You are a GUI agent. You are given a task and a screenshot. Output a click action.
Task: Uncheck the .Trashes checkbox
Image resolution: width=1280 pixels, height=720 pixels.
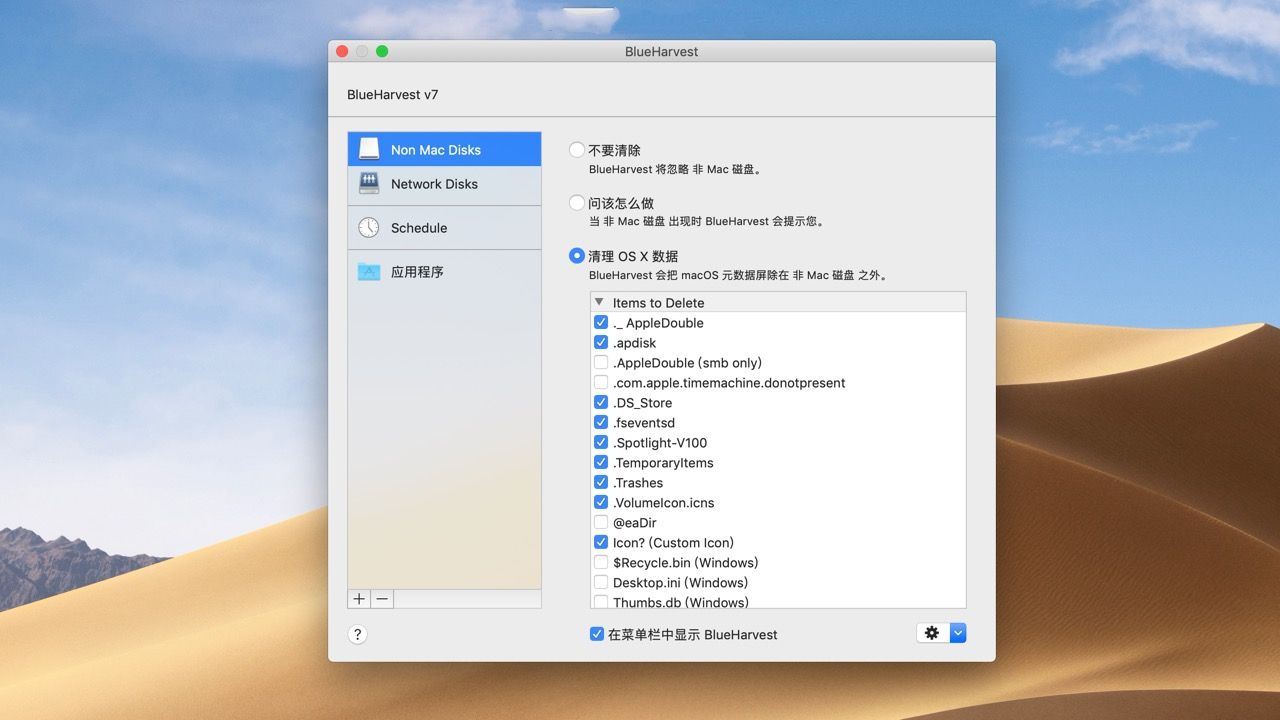pyautogui.click(x=601, y=483)
